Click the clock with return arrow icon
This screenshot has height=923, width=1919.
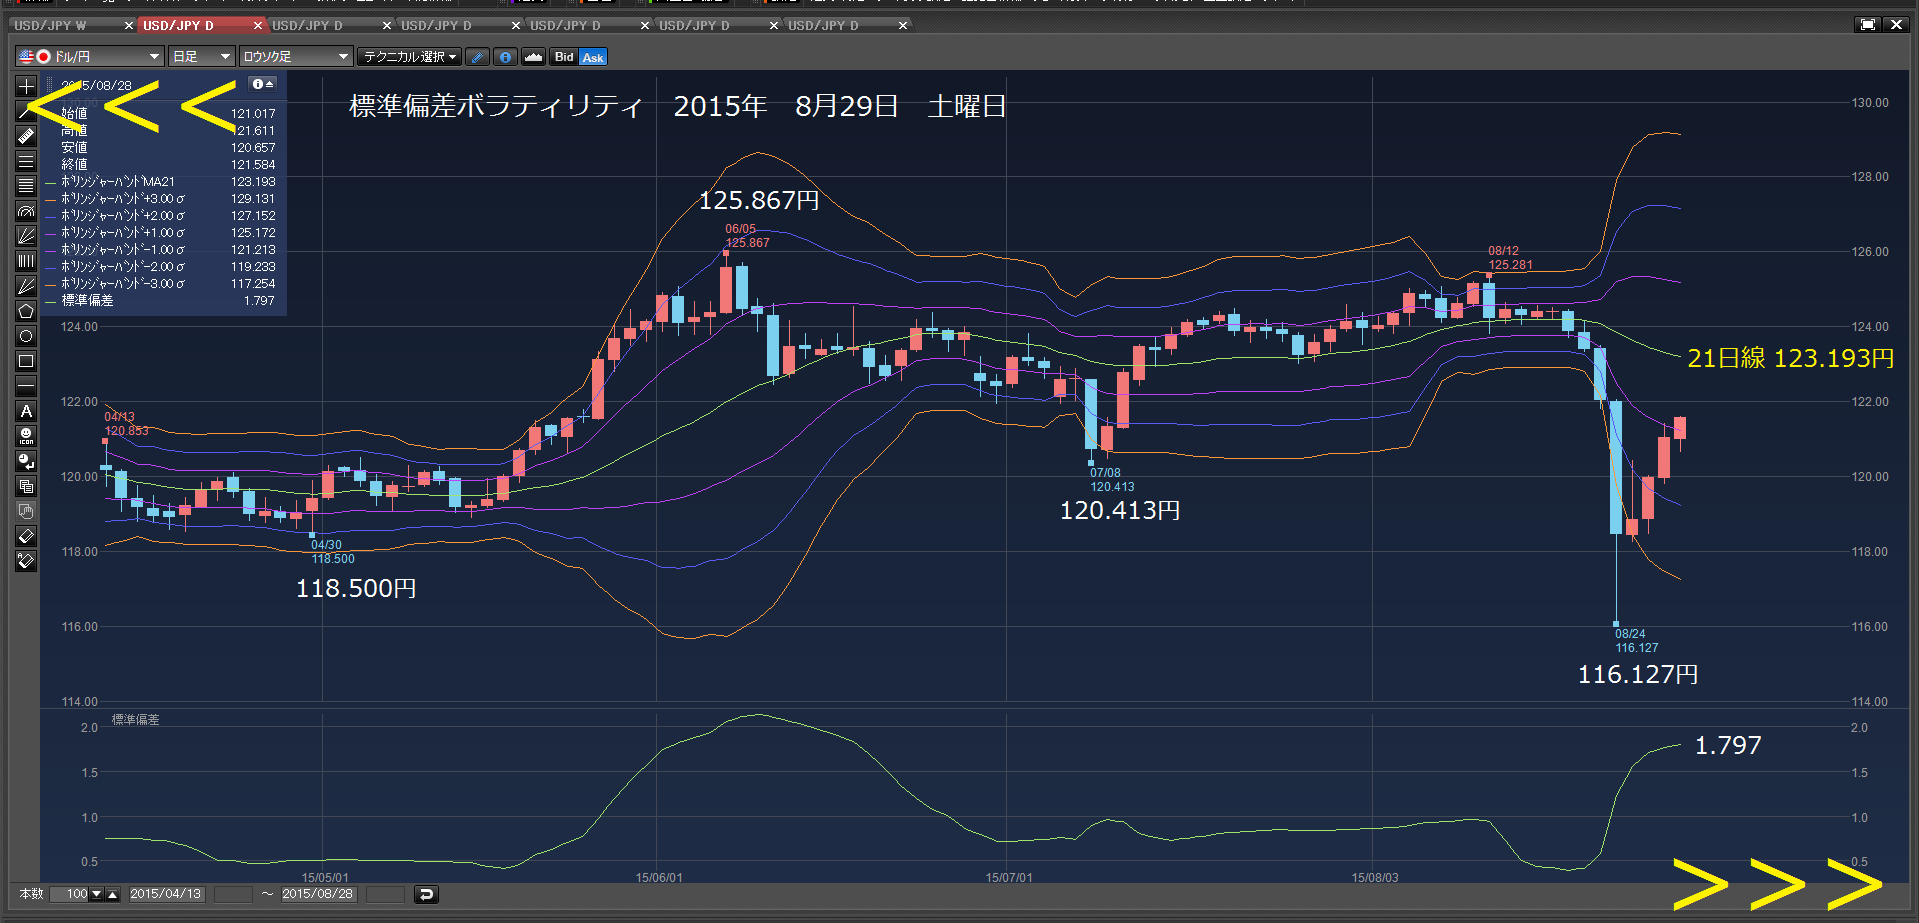(26, 461)
